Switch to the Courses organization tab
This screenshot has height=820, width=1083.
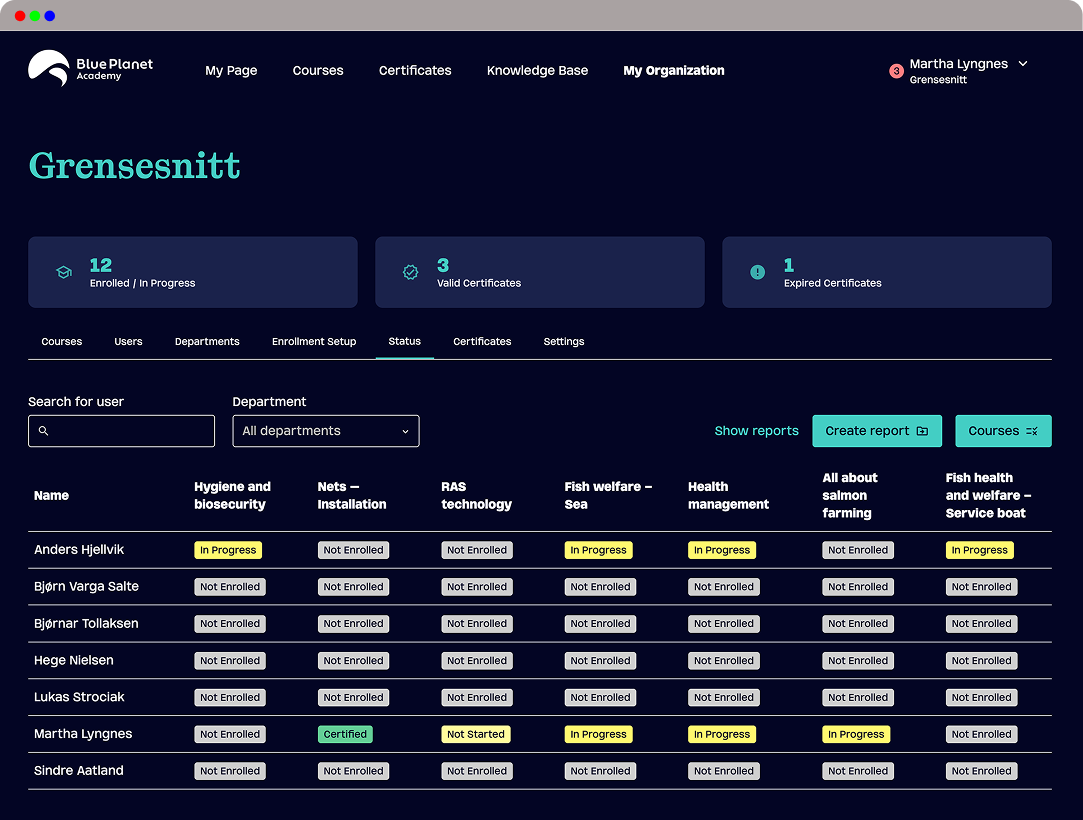coord(61,341)
